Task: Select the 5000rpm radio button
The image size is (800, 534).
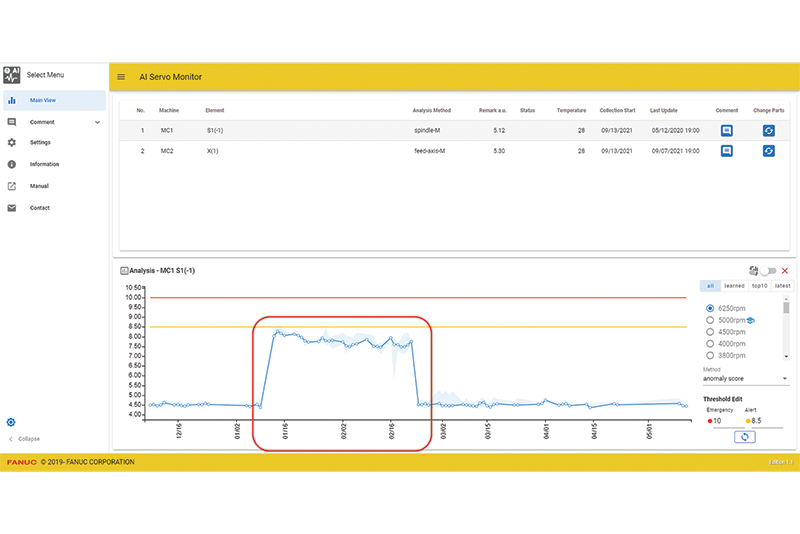Action: pos(710,320)
